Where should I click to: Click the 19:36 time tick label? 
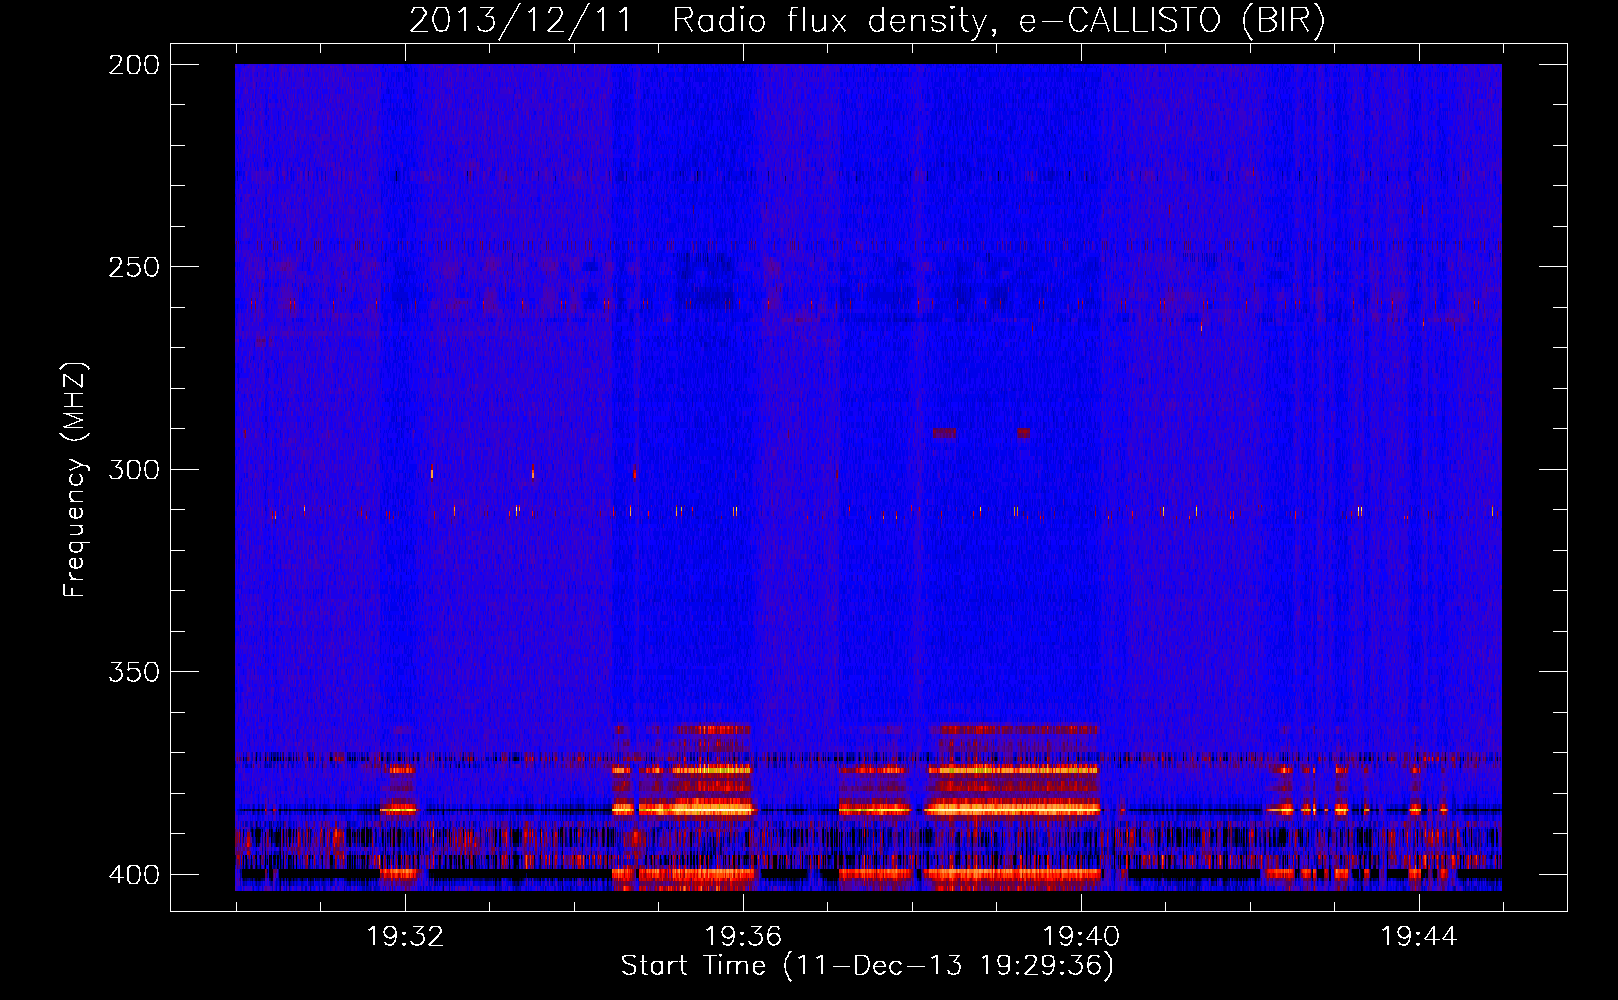point(743,937)
